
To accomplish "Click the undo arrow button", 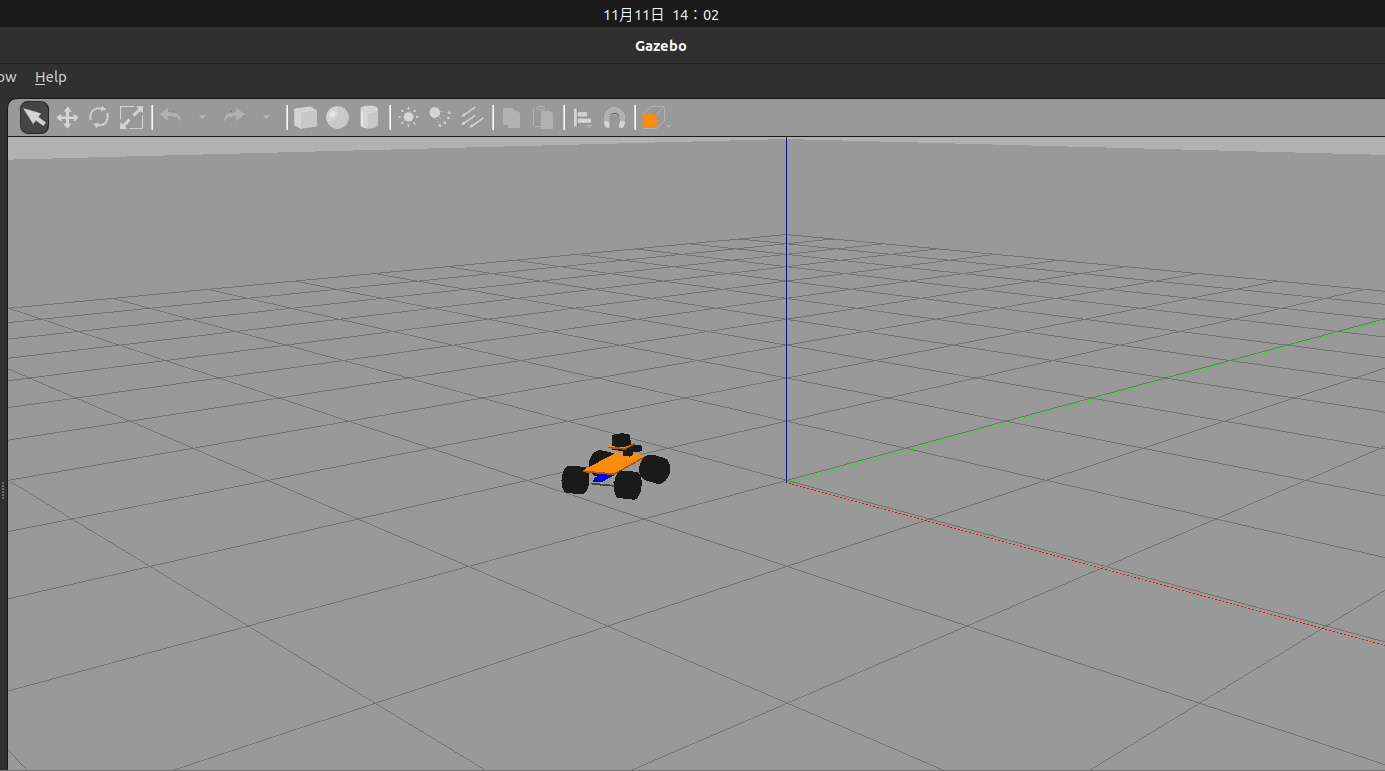I will pyautogui.click(x=171, y=117).
